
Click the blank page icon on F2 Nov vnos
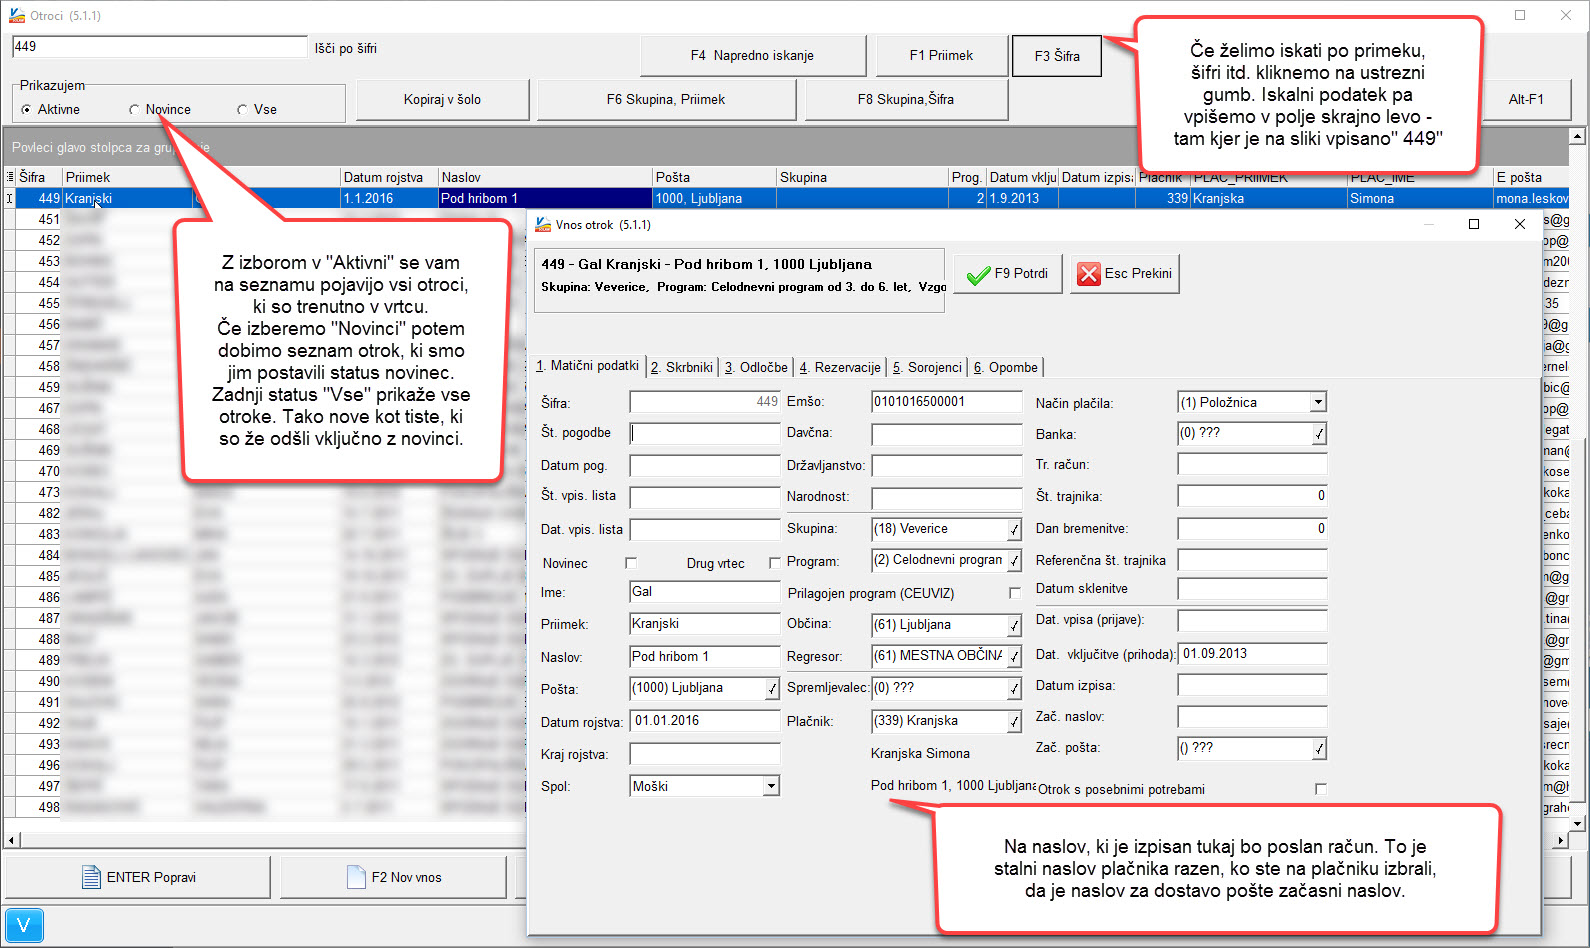click(356, 877)
